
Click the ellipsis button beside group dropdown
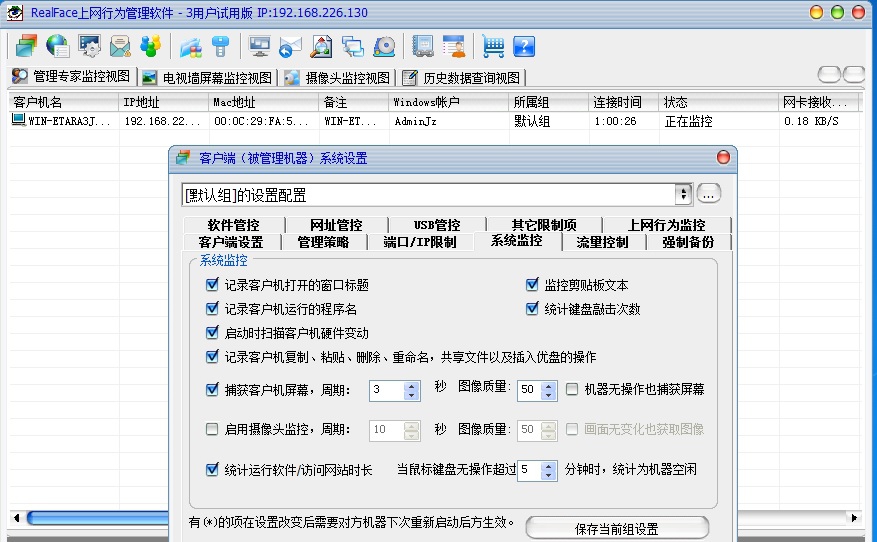point(709,194)
